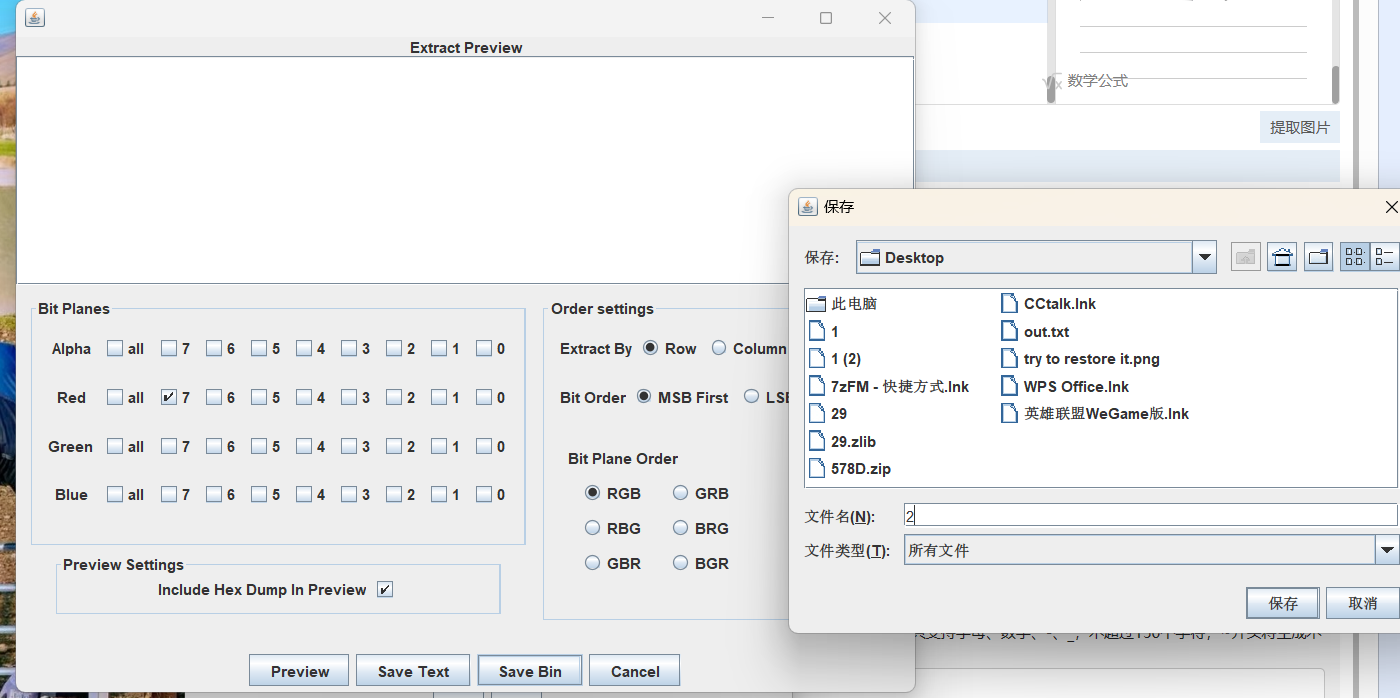1400x698 pixels.
Task: Select GRB bit plane order
Action: [x=680, y=493]
